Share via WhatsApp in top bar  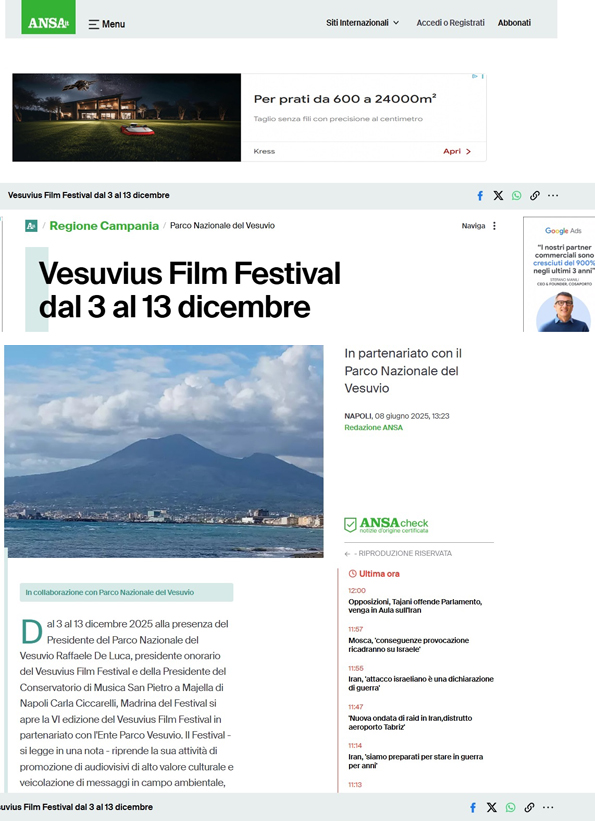(516, 196)
